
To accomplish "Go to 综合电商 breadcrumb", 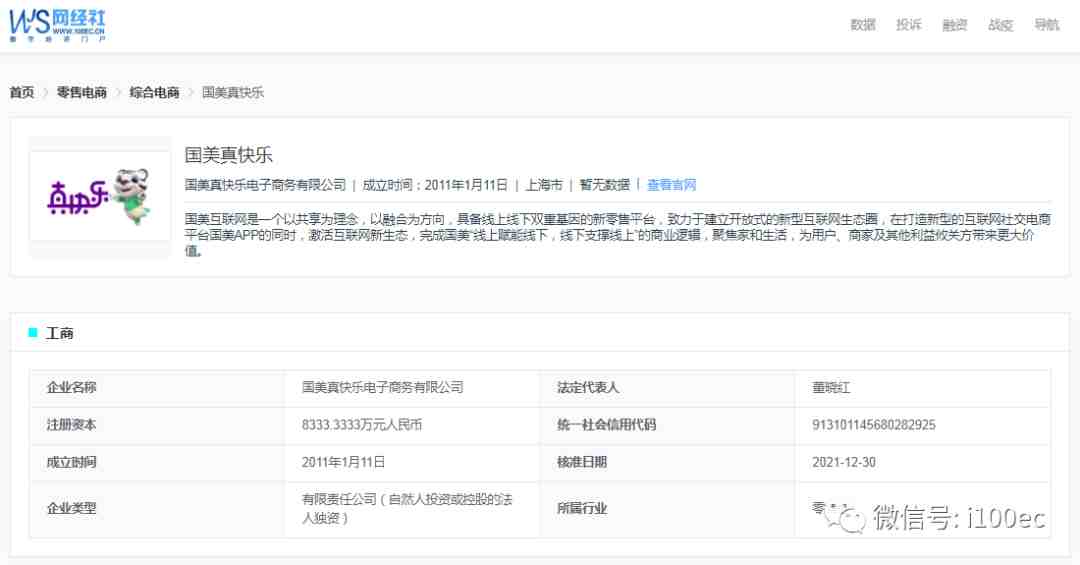I will (x=154, y=92).
